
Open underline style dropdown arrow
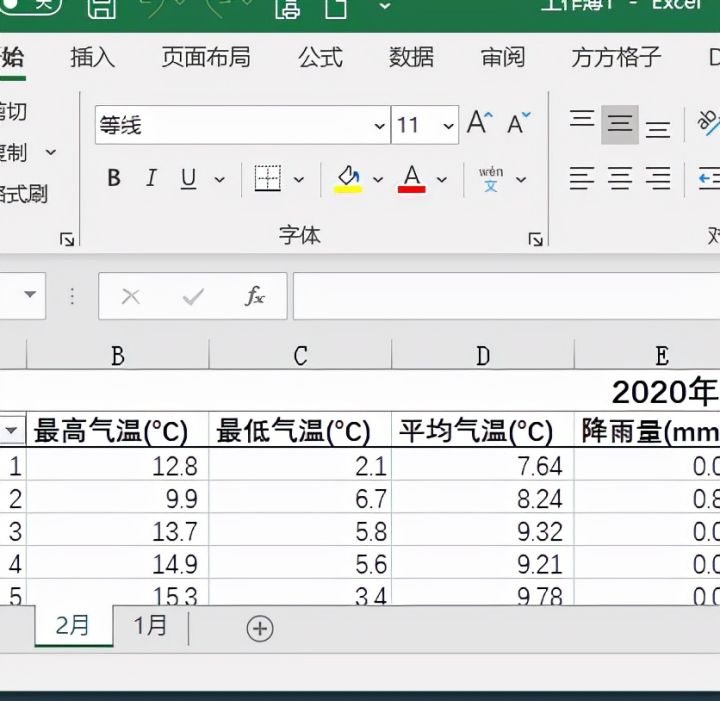219,179
